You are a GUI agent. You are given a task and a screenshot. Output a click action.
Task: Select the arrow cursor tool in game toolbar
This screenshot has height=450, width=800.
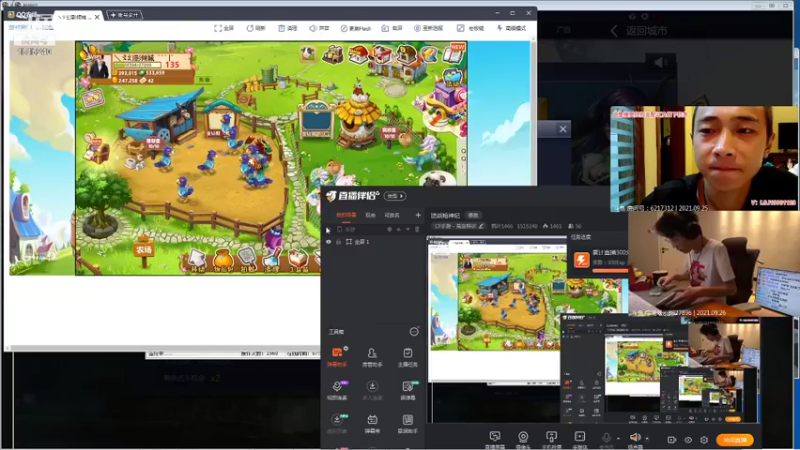click(196, 261)
